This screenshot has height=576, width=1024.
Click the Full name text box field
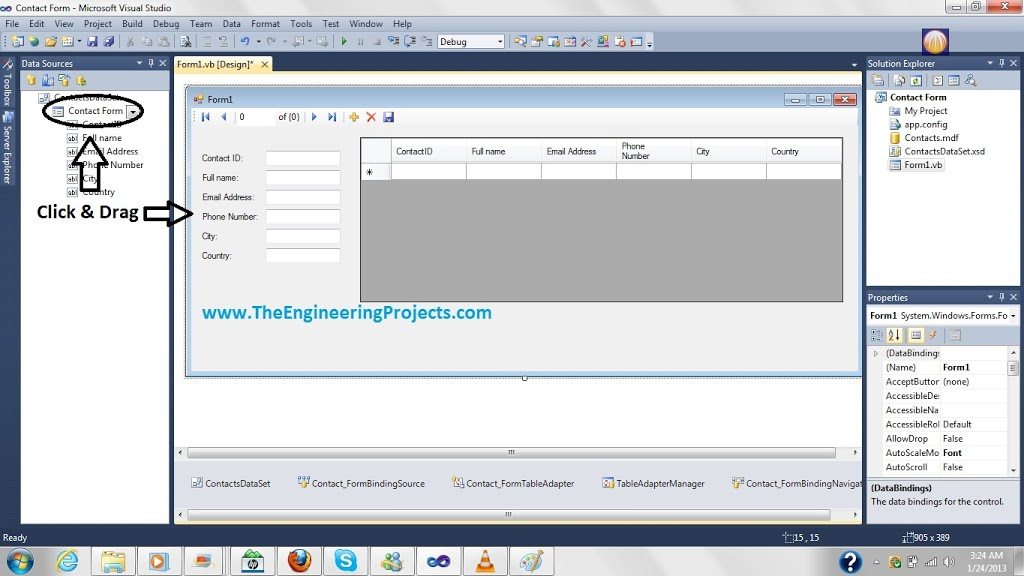[x=302, y=178]
